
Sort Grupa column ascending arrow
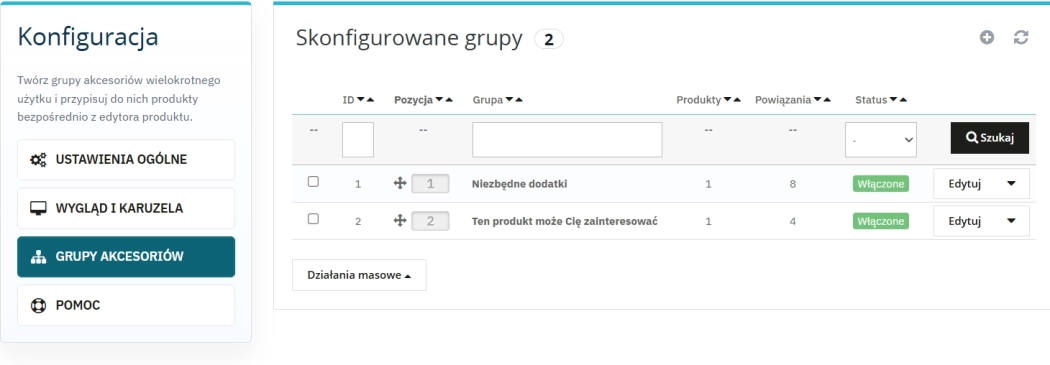coord(518,100)
